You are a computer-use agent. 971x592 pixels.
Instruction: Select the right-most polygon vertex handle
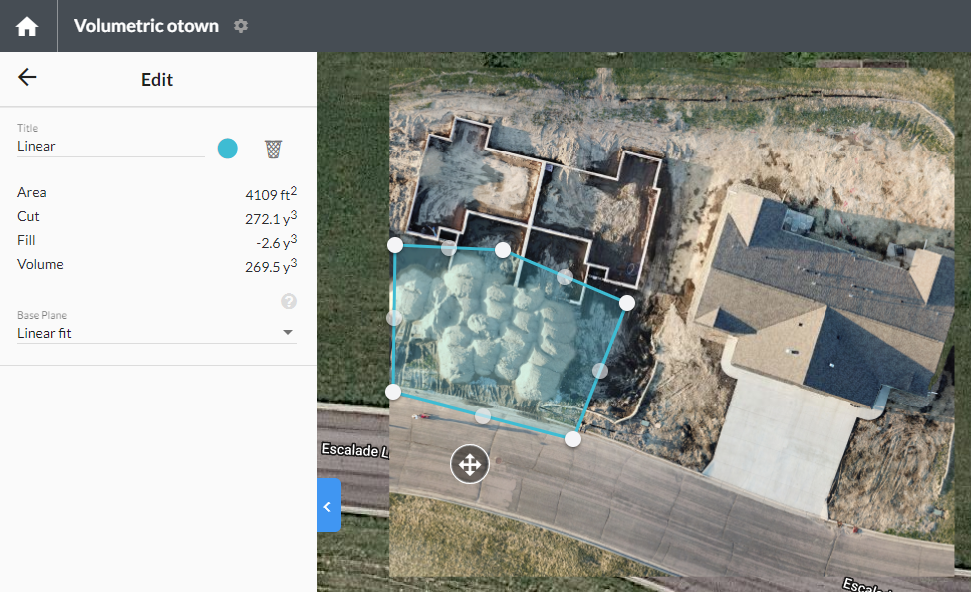[627, 303]
